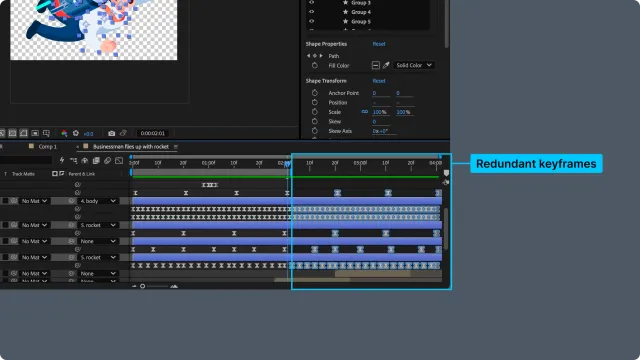The image size is (640, 360).
Task: Open No Mat dropdown in 4. body row
Action: (x=34, y=201)
